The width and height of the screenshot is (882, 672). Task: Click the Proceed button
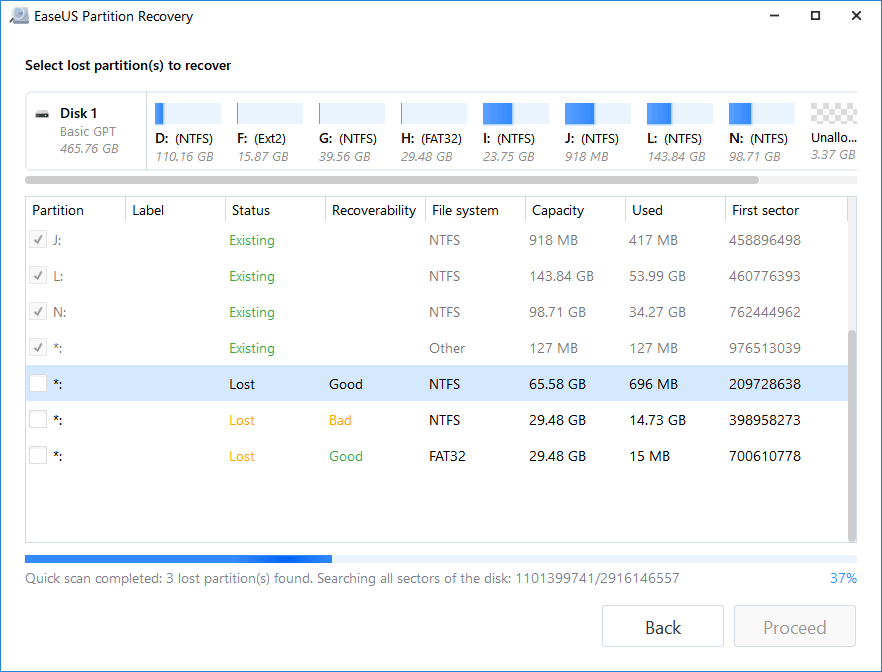click(794, 626)
